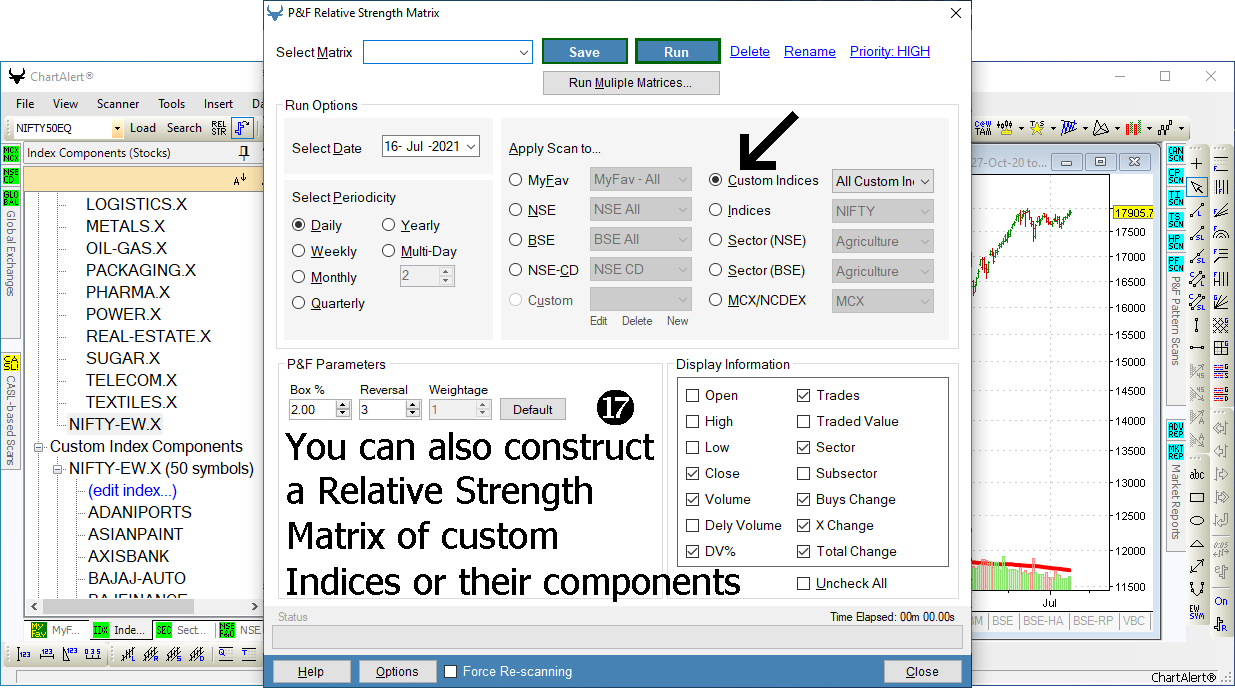The width and height of the screenshot is (1235, 688).
Task: Click the REL STR relative strength icon
Action: coord(219,128)
